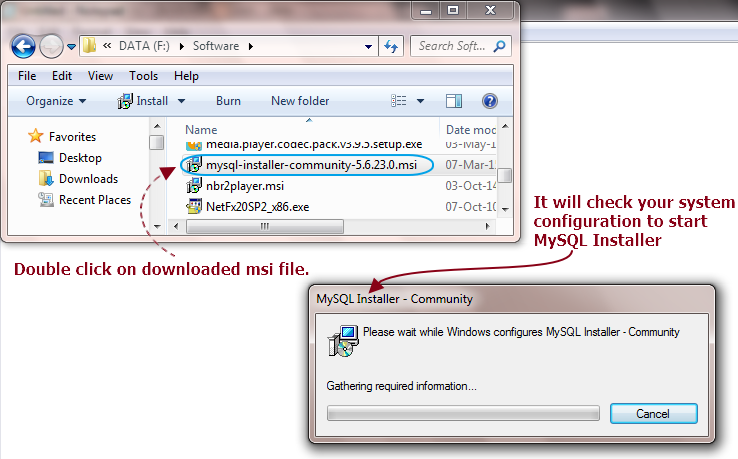Click the Burn toolbar button
Screen dimensions: 738x459
click(228, 101)
